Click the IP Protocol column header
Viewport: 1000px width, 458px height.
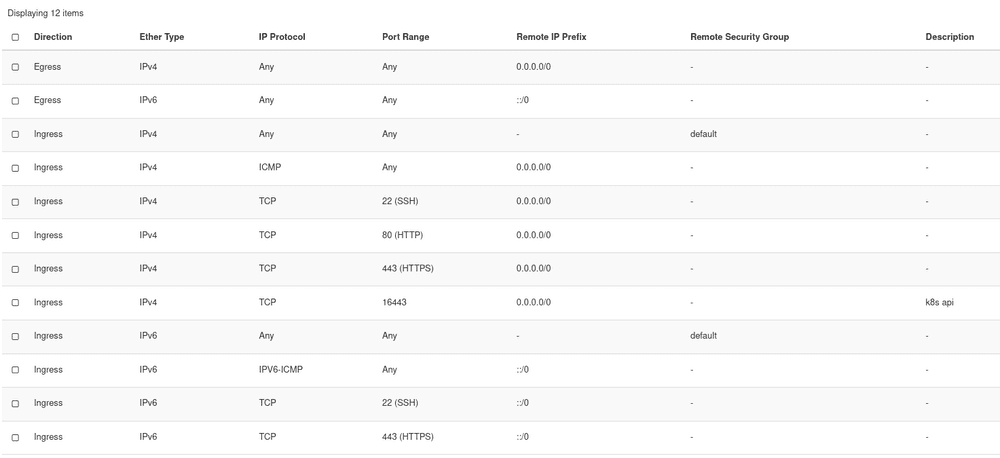tap(282, 37)
